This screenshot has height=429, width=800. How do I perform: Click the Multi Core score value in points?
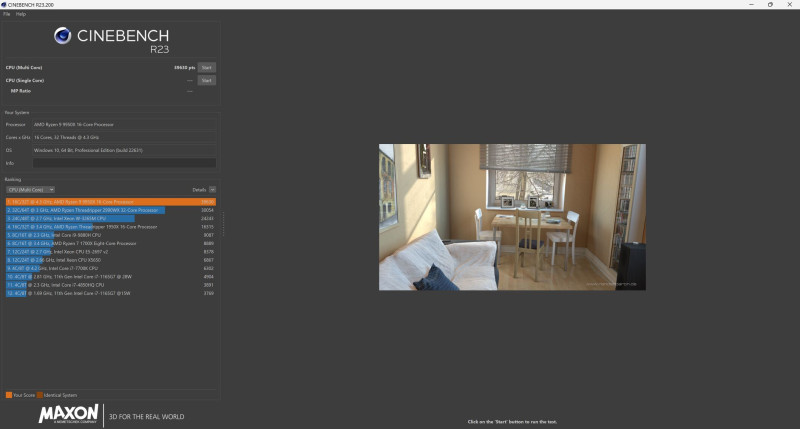click(x=185, y=67)
